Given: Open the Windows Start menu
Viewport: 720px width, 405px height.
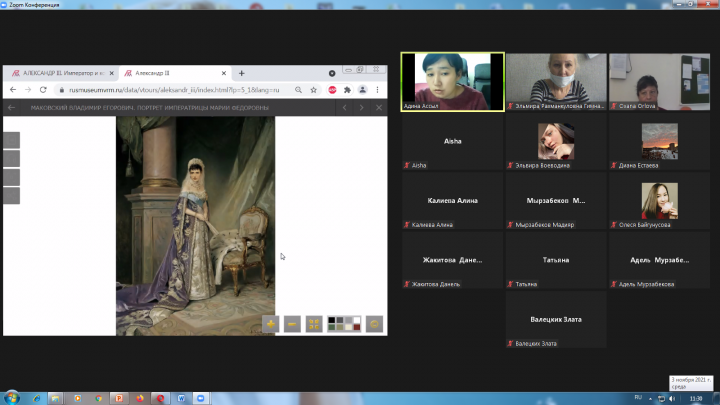Looking at the screenshot, I should [11, 398].
